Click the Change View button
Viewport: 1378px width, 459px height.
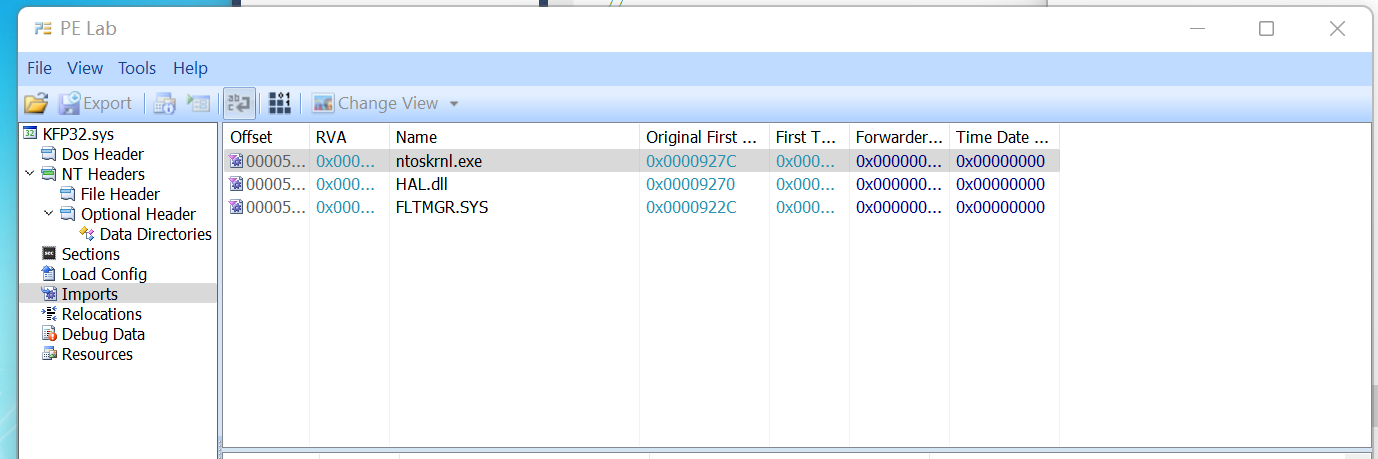375,103
